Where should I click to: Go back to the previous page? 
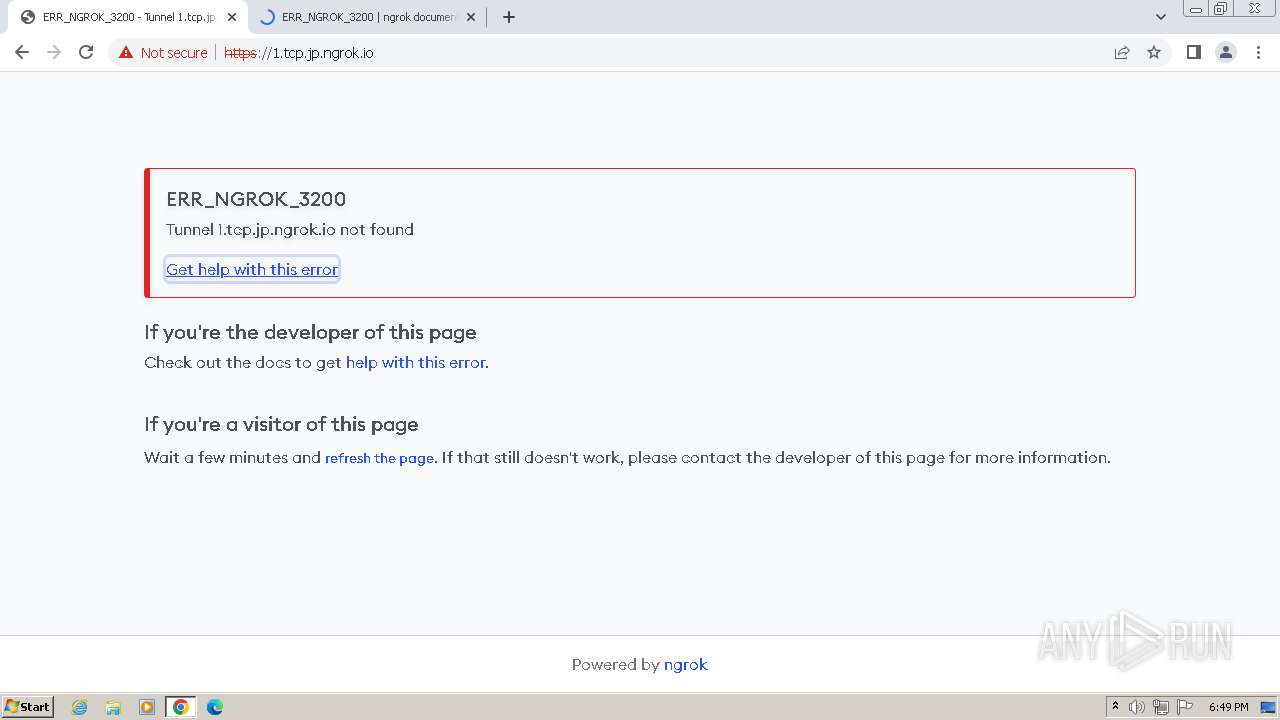point(22,52)
